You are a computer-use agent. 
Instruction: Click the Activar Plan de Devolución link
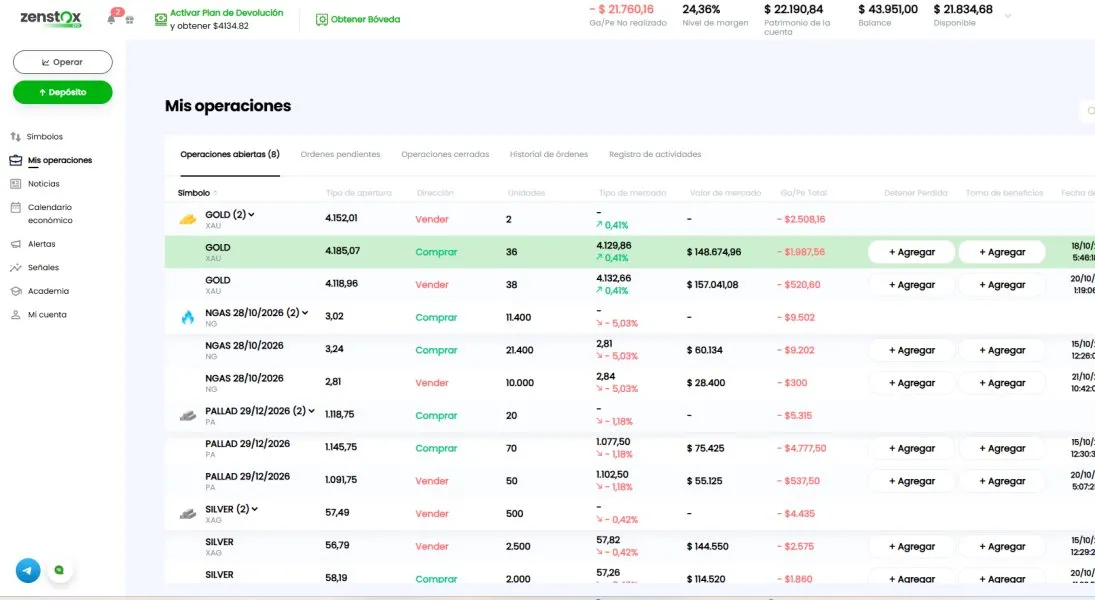coord(227,13)
